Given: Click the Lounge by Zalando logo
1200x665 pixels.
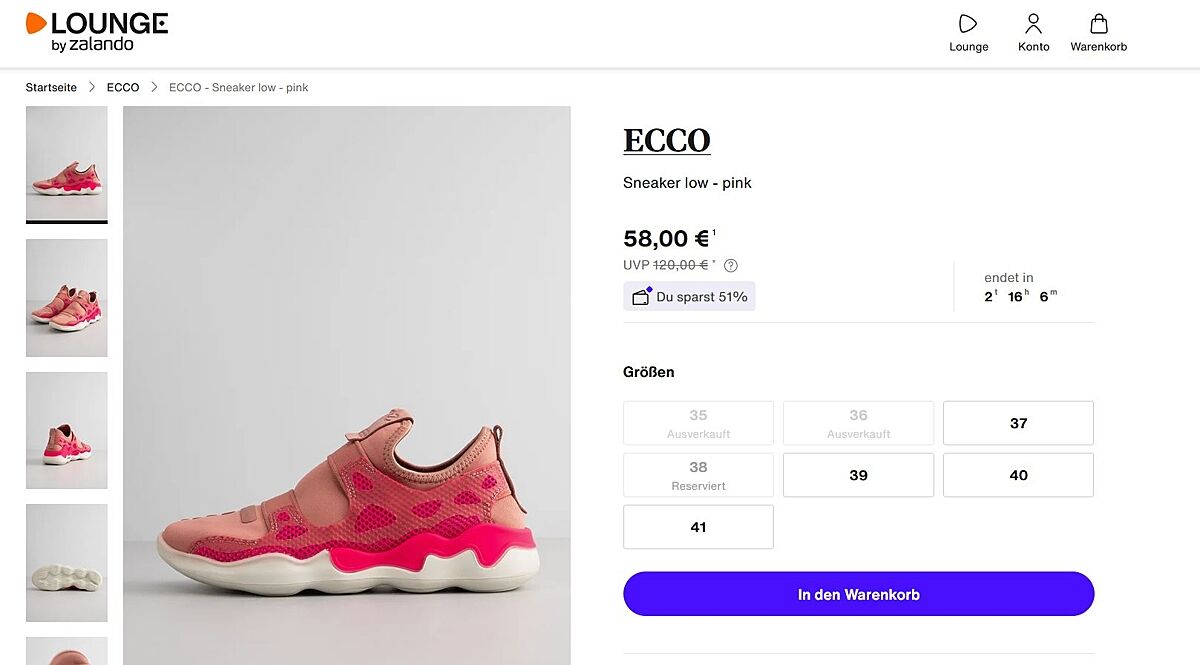Looking at the screenshot, I should click(97, 32).
